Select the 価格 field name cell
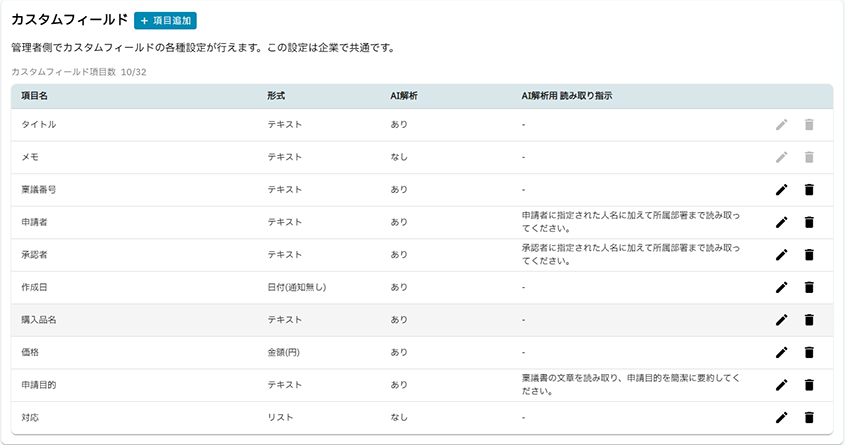Image resolution: width=845 pixels, height=445 pixels. (30, 352)
